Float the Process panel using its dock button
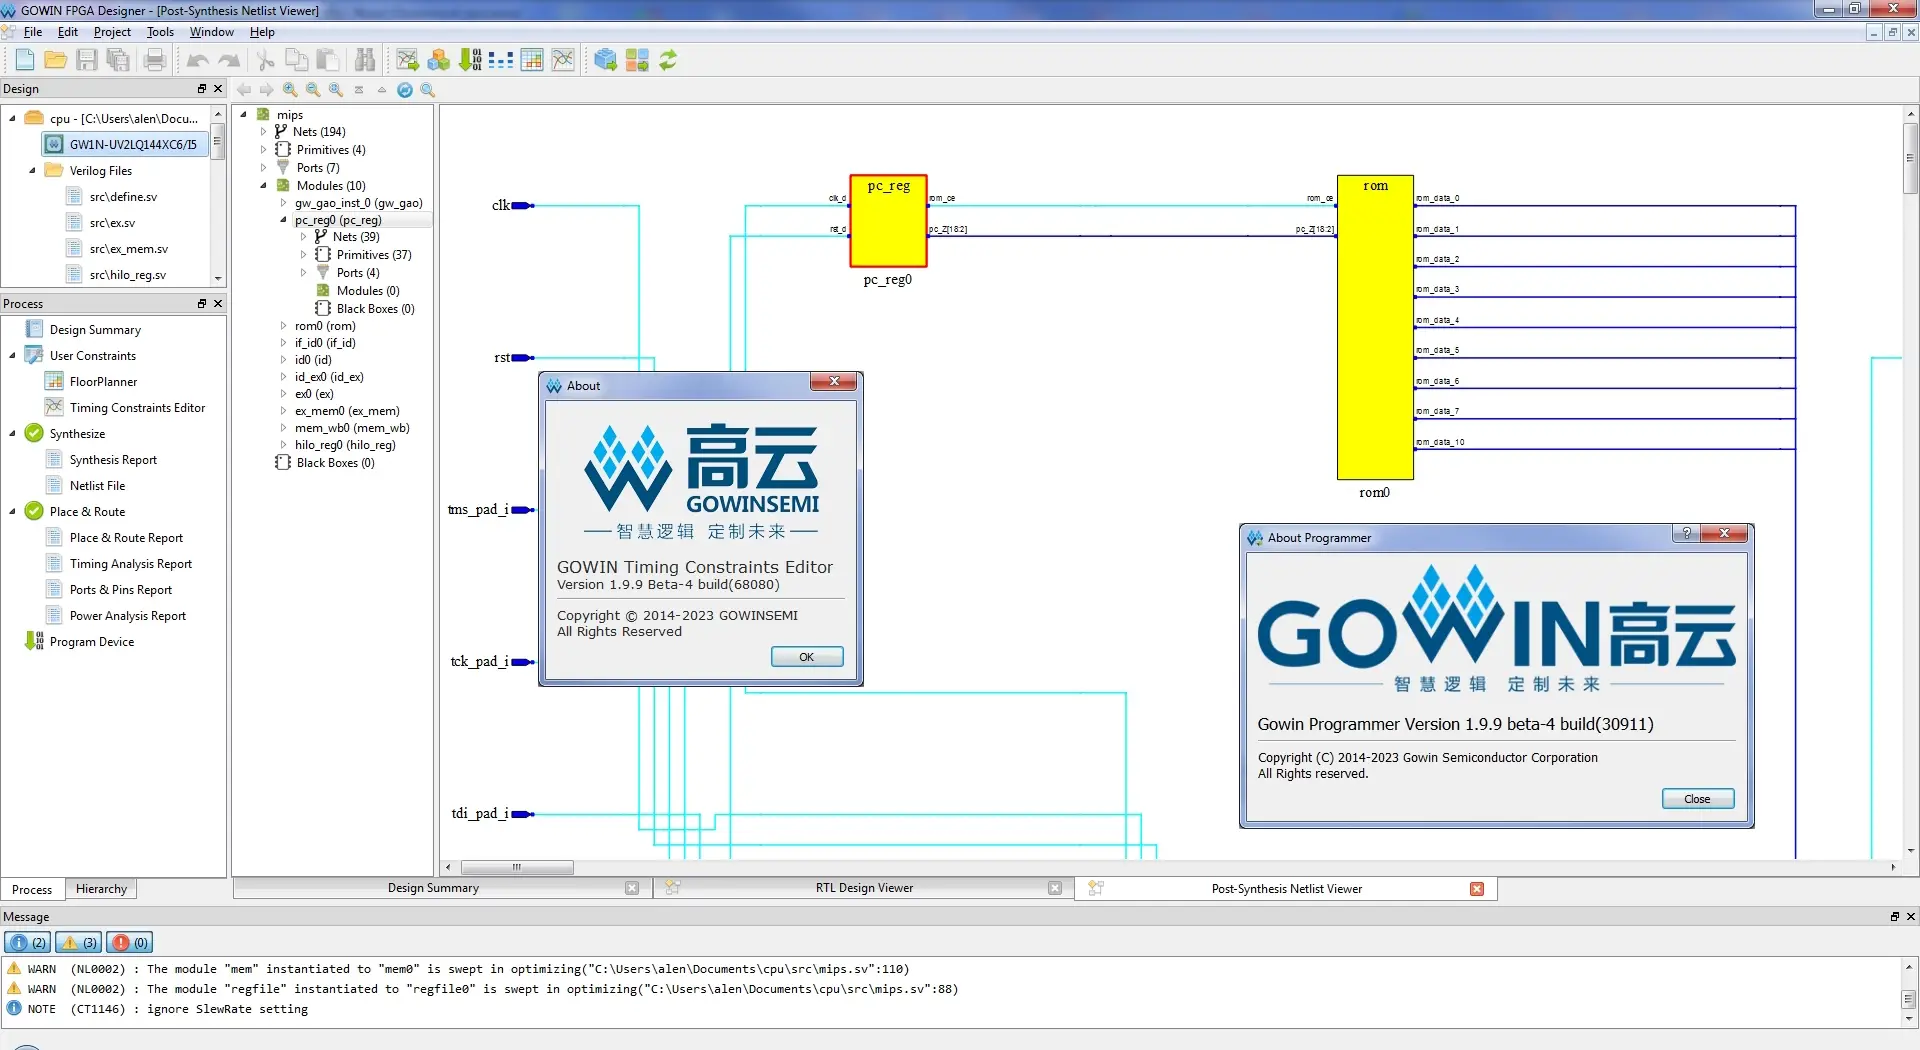 [x=202, y=304]
